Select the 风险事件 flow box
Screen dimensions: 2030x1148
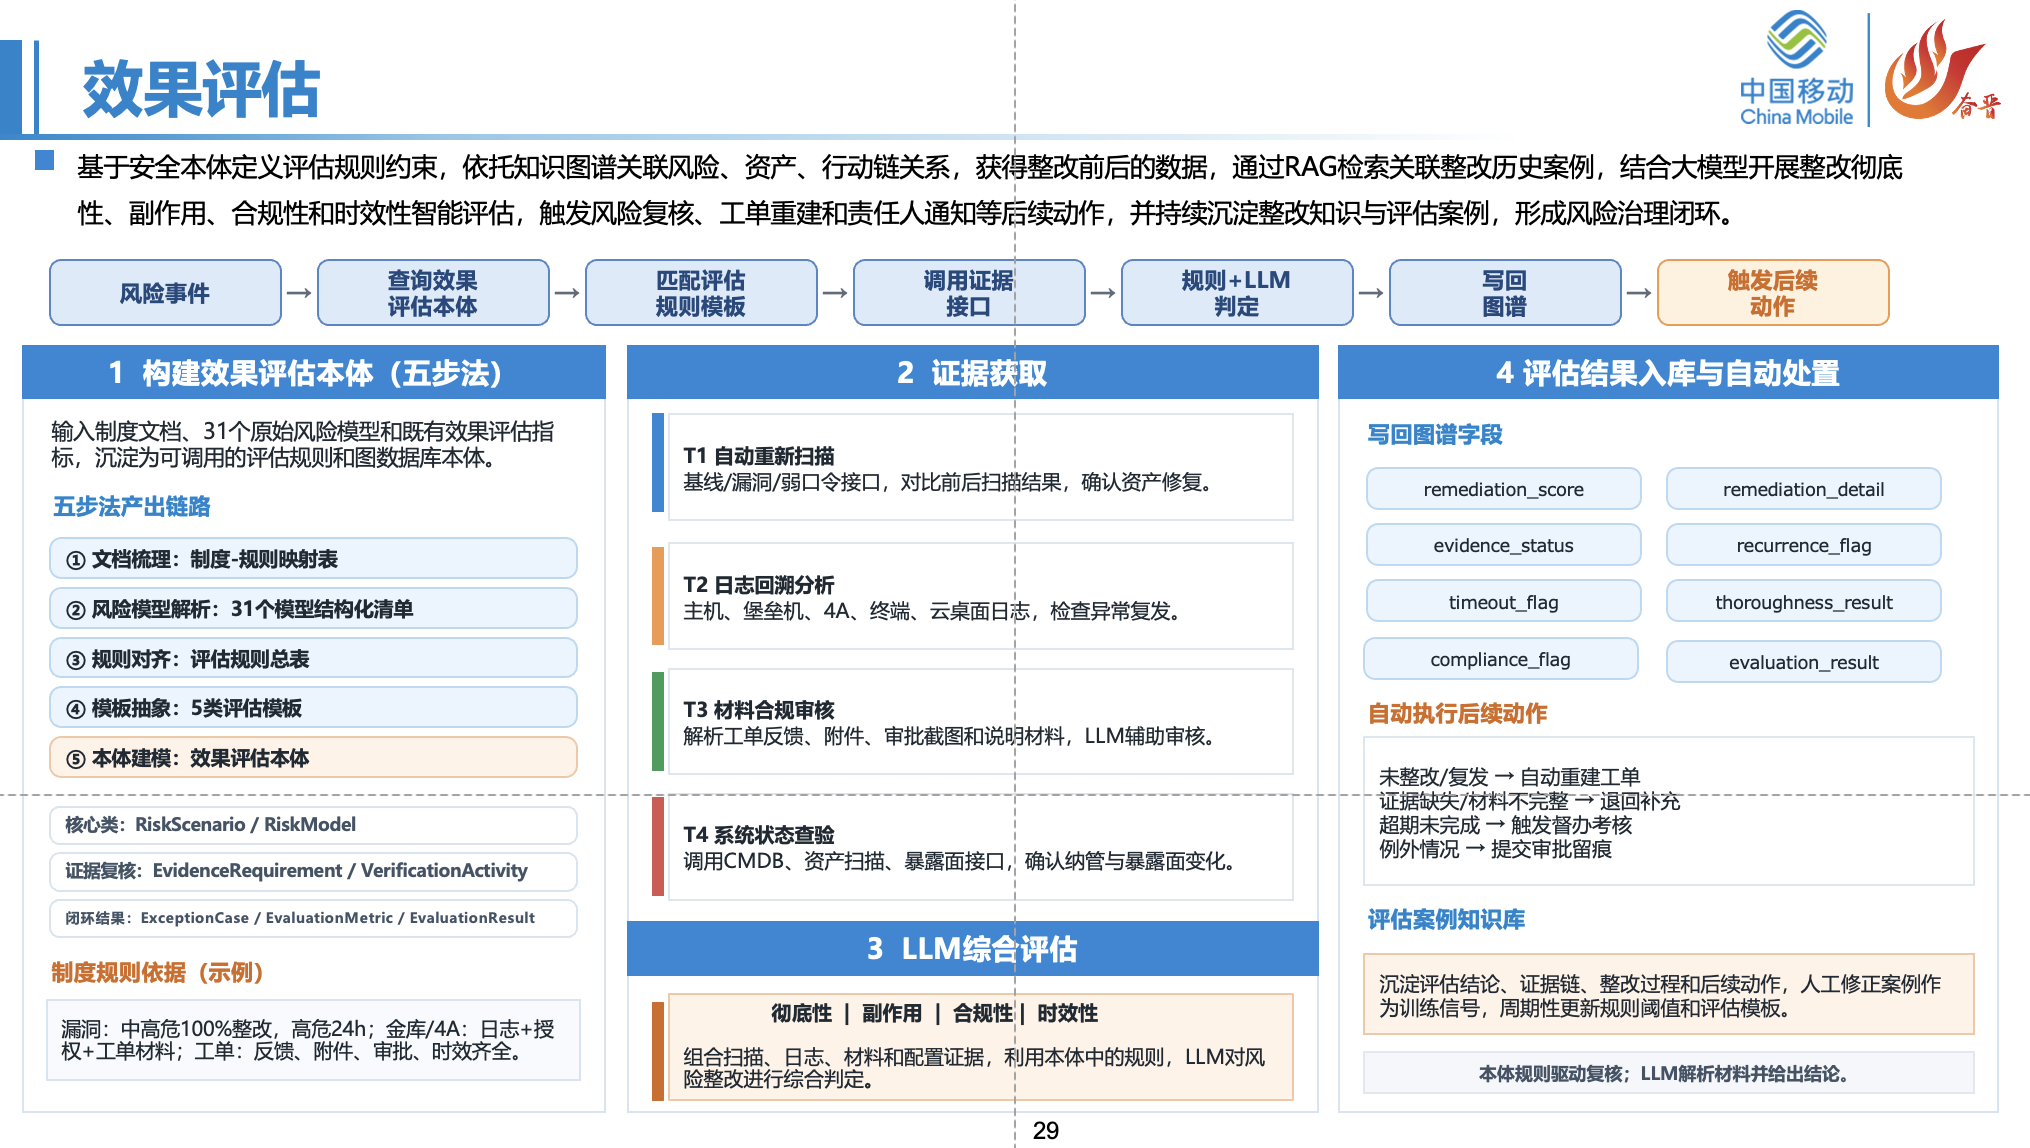coord(165,293)
